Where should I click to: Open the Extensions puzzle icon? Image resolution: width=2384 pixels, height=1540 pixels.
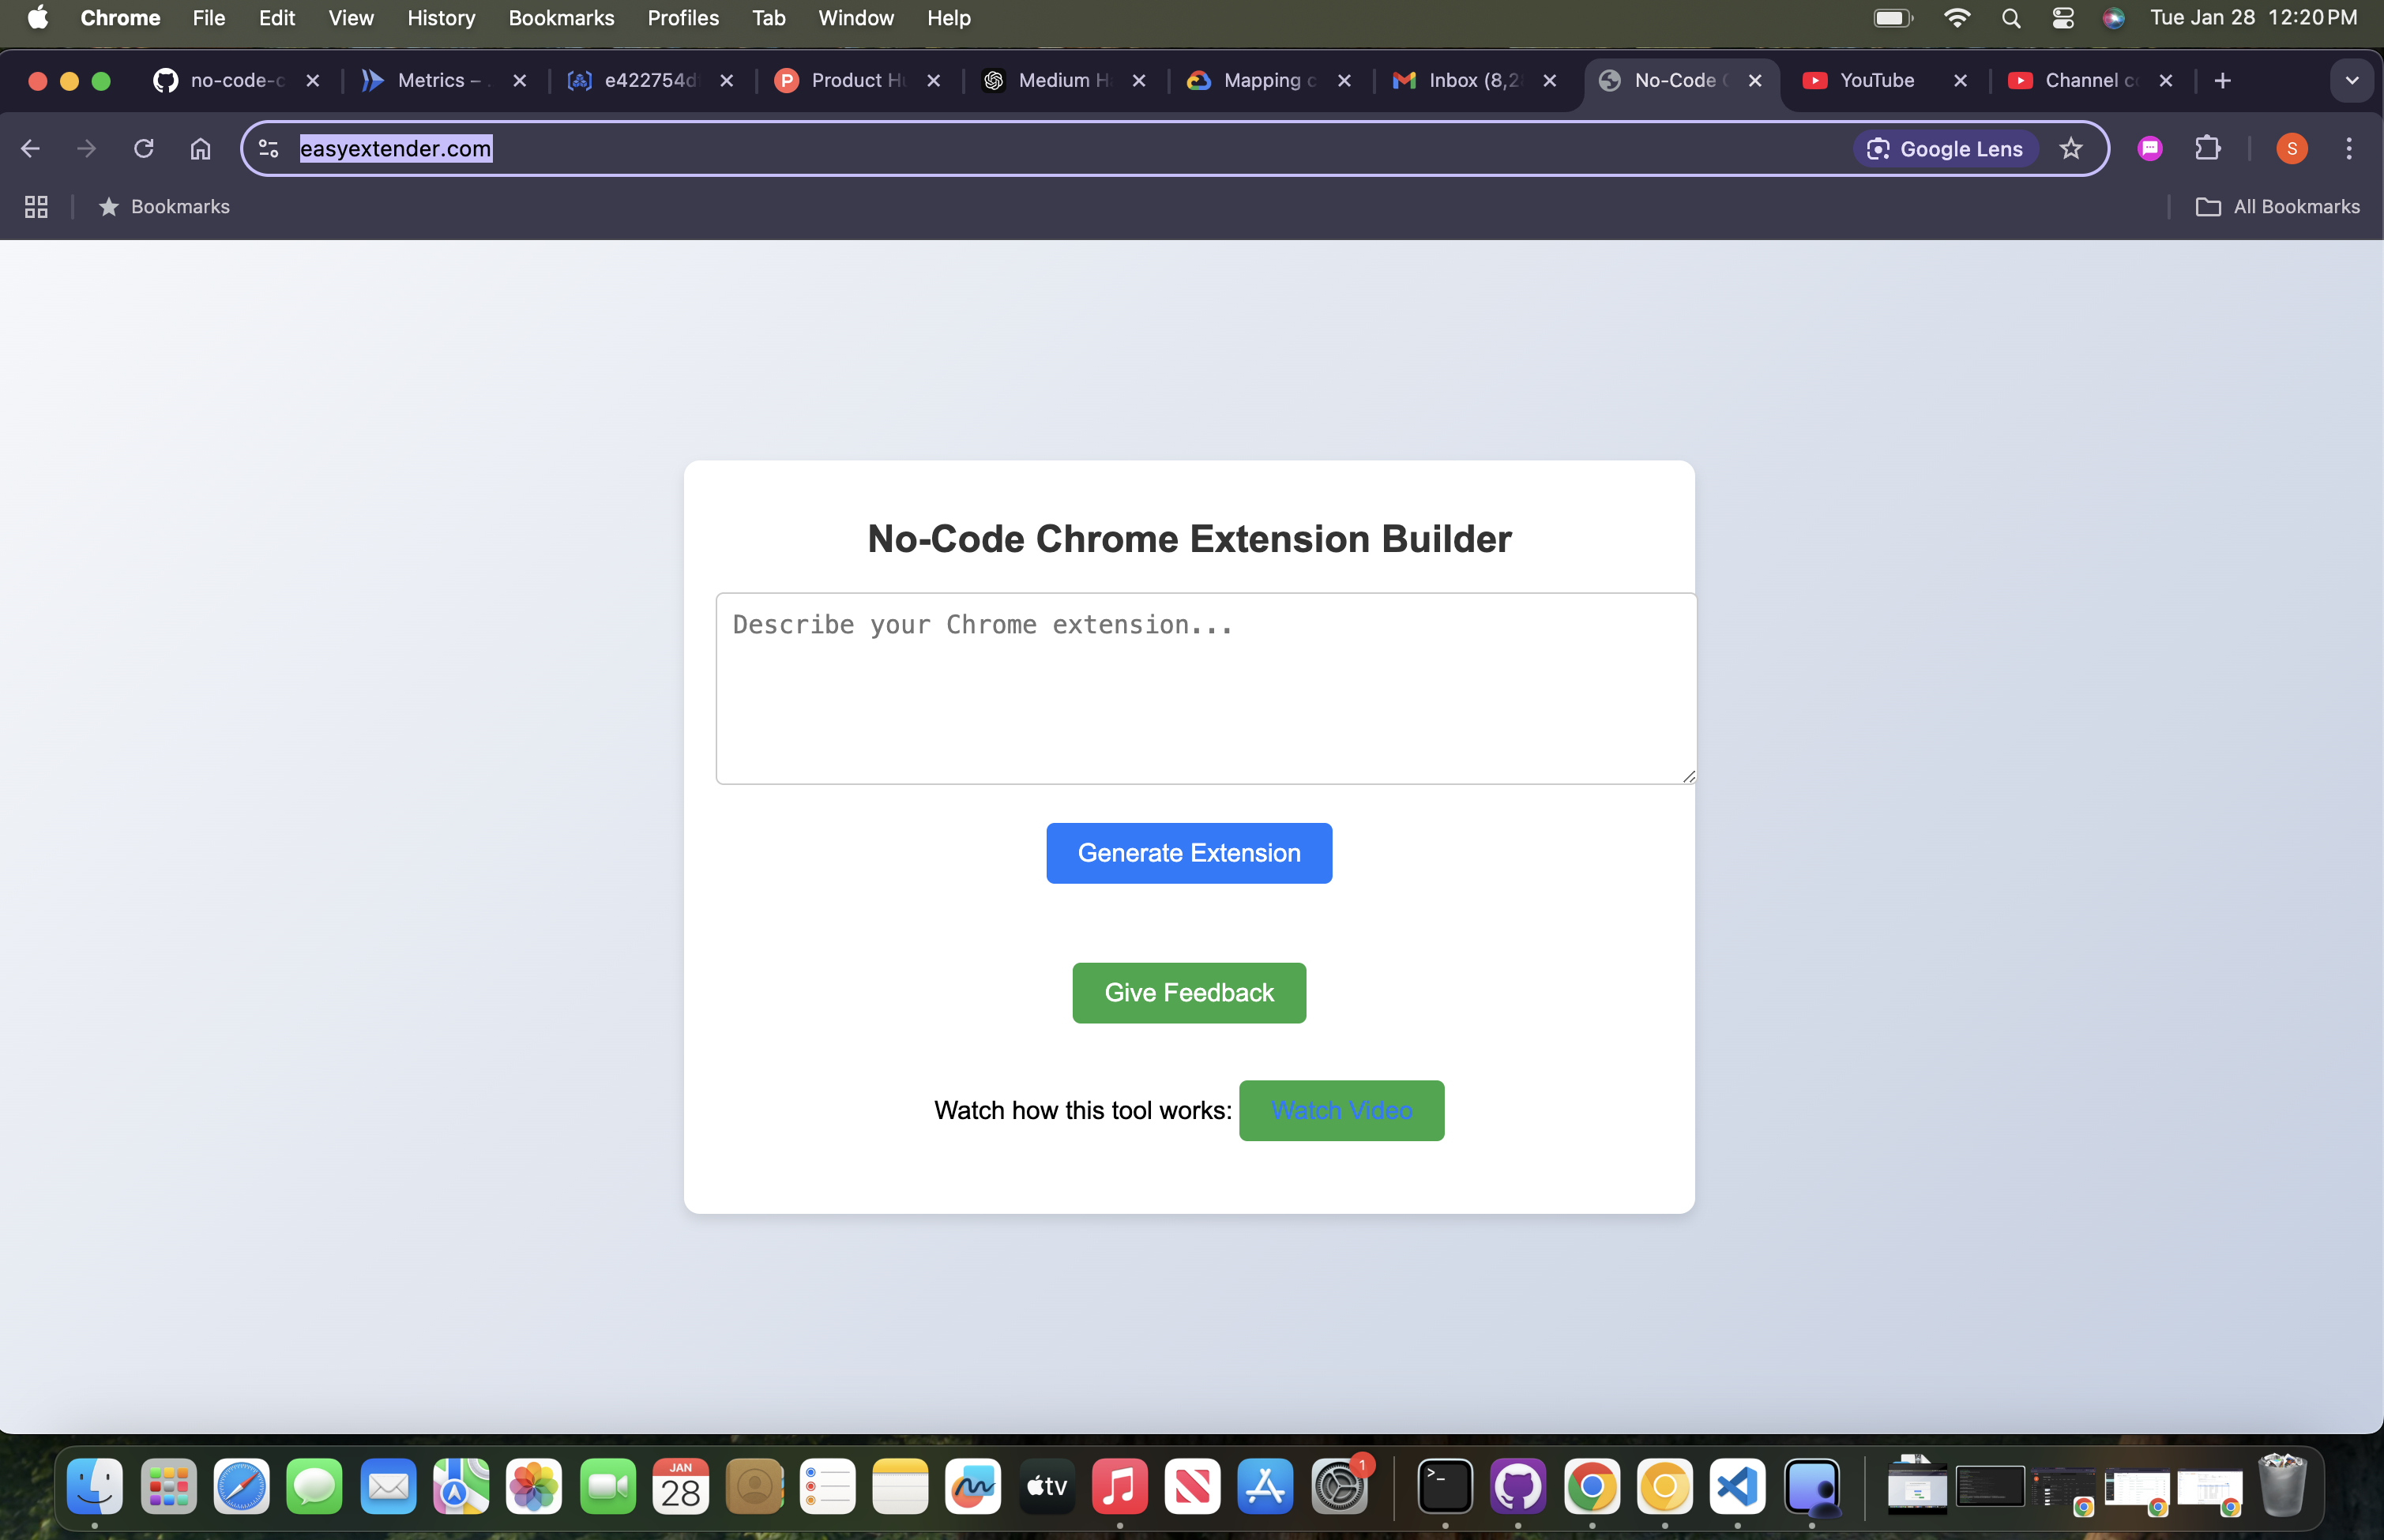point(2207,149)
